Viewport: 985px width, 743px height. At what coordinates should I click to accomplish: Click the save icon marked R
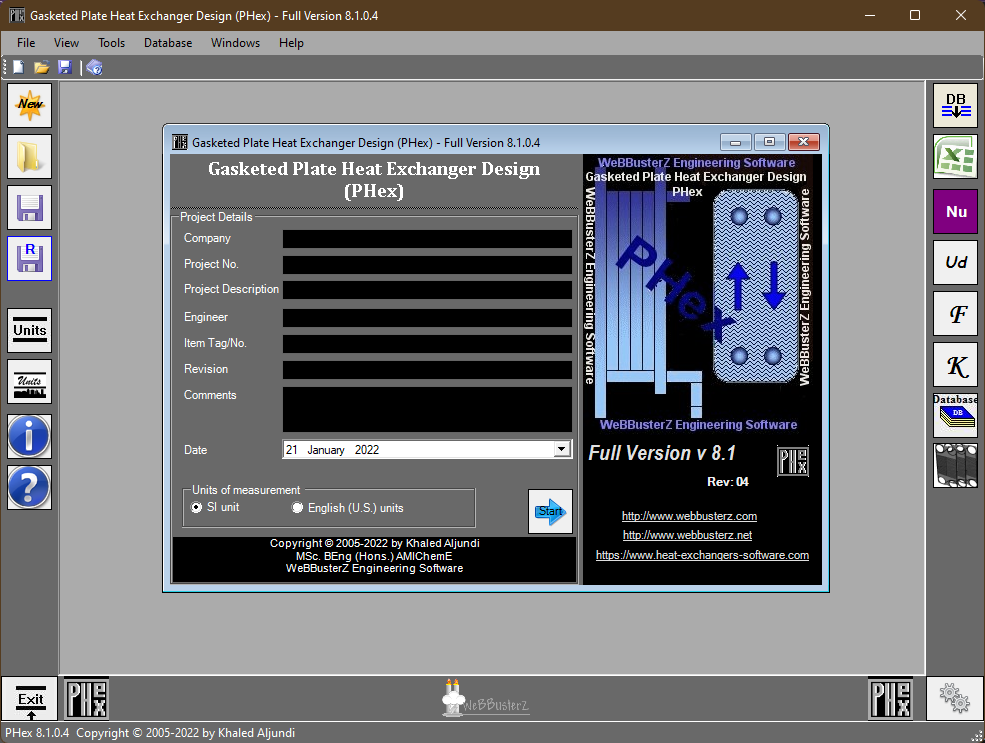pos(30,258)
